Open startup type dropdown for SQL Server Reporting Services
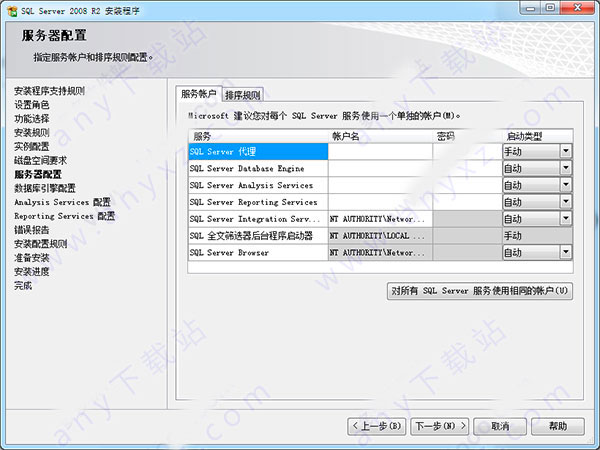This screenshot has height=450, width=600. [x=566, y=202]
